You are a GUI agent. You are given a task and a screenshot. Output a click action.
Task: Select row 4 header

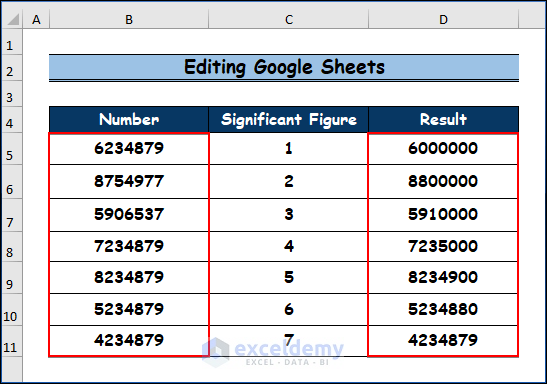point(12,120)
